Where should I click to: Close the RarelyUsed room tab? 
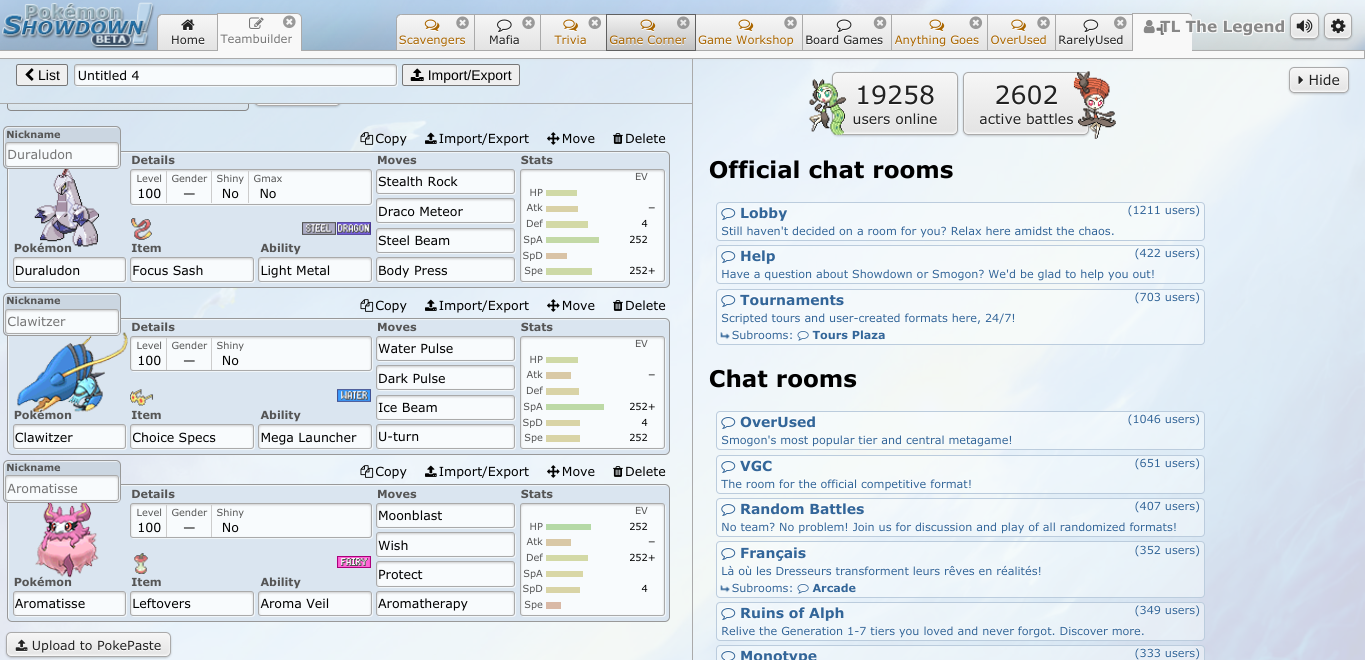[x=1122, y=22]
